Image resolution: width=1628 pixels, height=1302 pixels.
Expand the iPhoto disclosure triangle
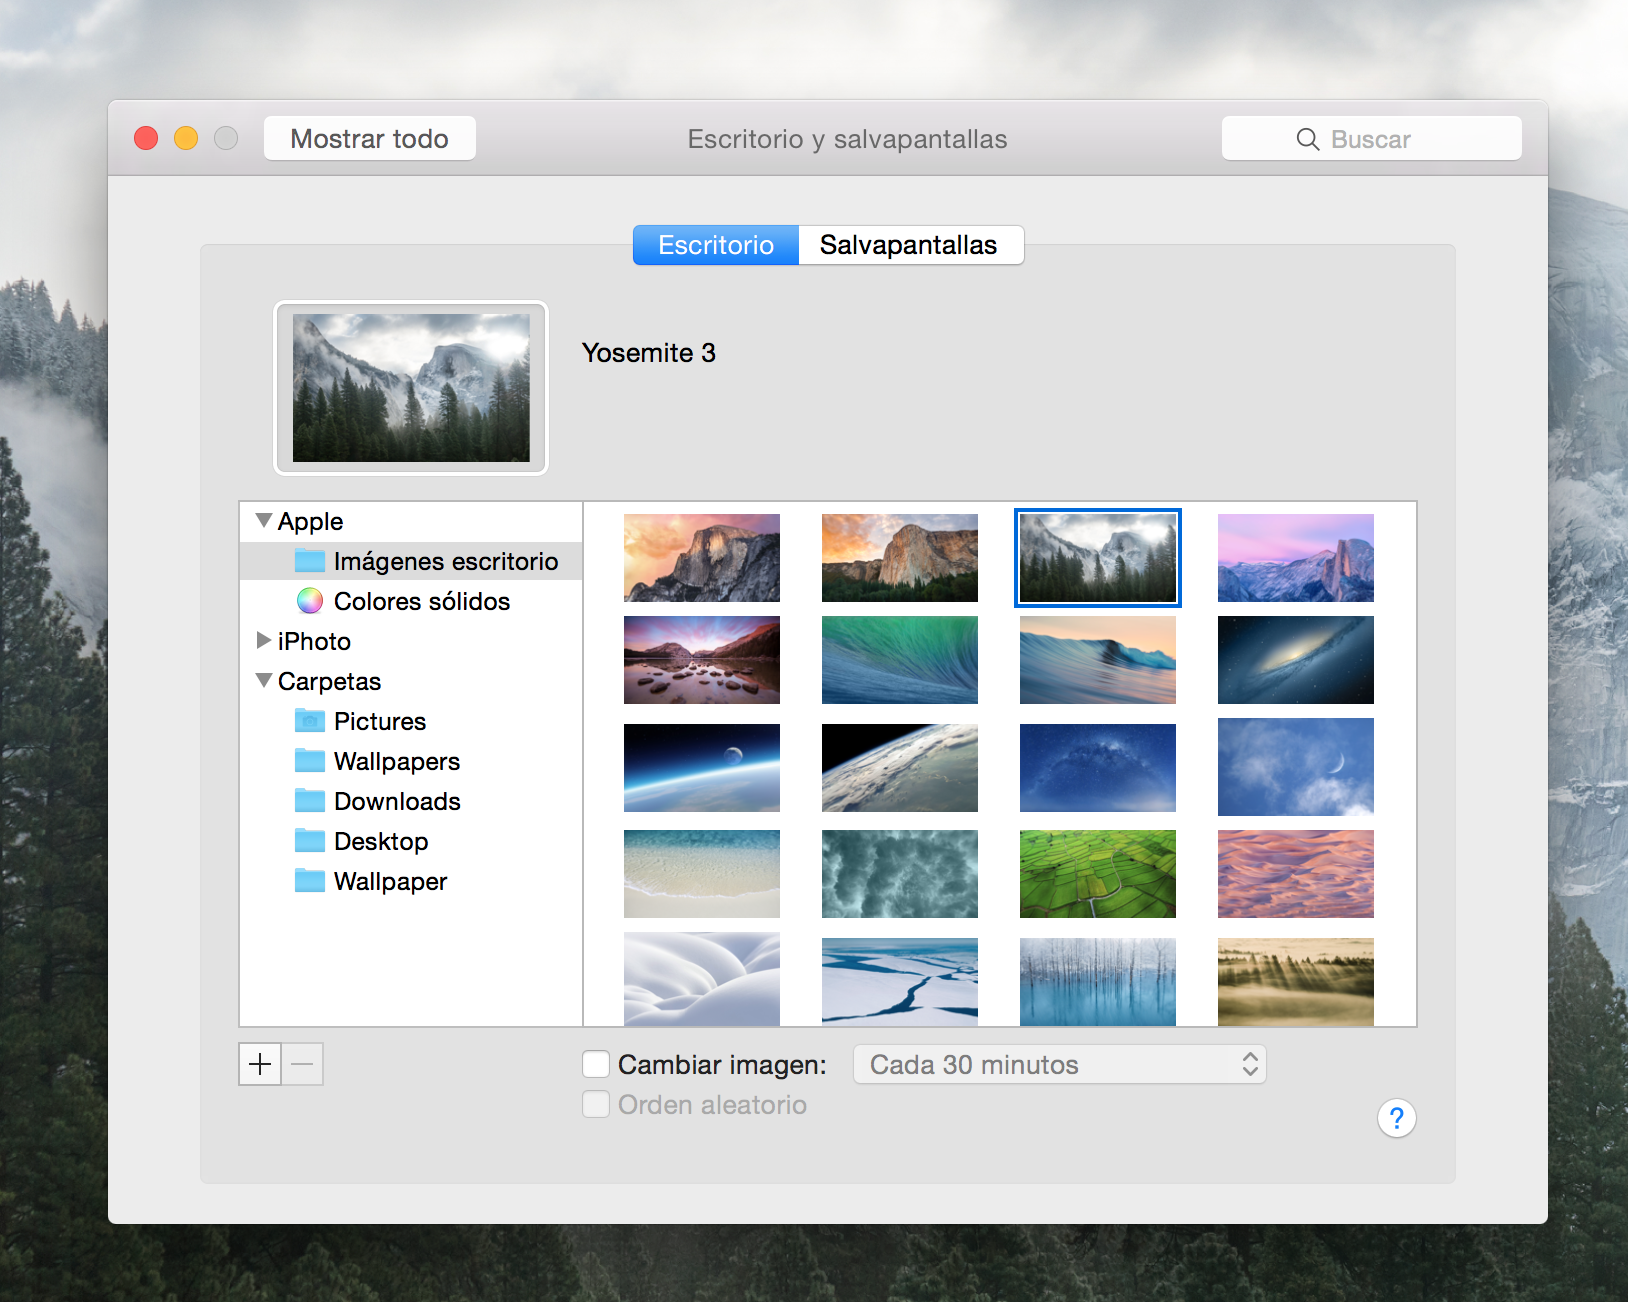[264, 640]
